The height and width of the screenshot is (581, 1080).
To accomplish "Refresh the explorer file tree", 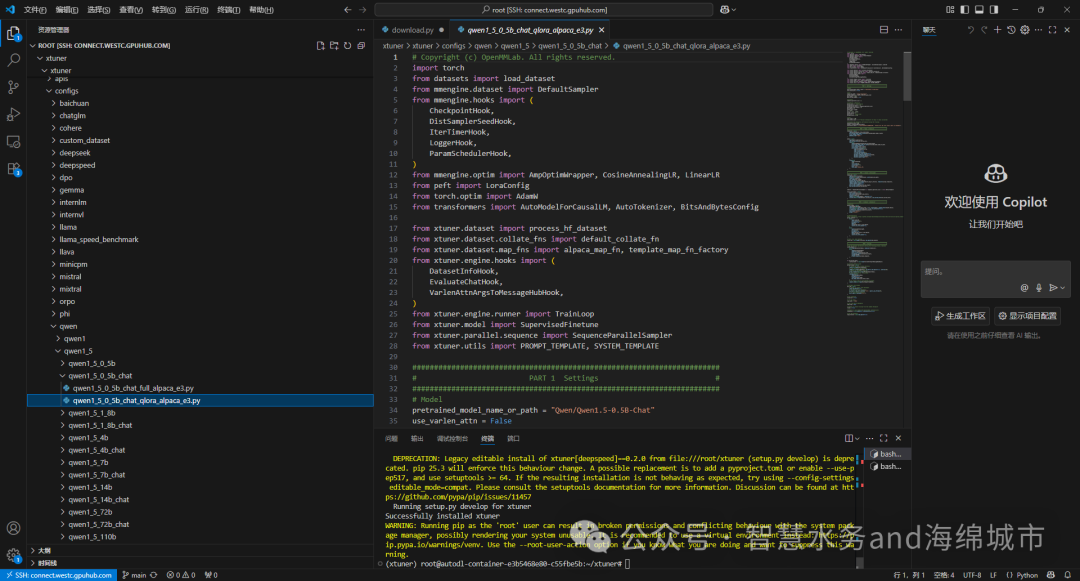I will click(x=348, y=45).
